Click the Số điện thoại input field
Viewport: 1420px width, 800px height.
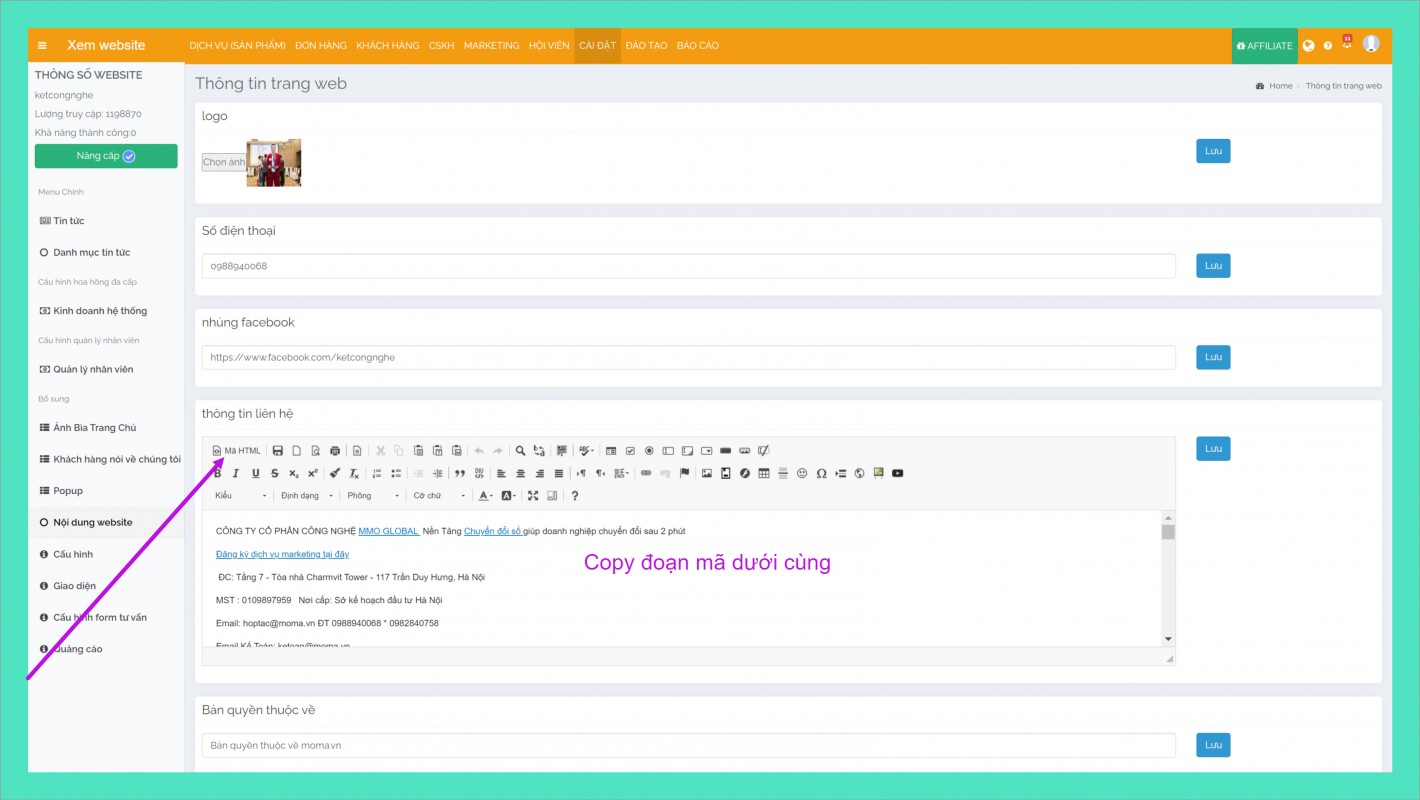pos(688,266)
